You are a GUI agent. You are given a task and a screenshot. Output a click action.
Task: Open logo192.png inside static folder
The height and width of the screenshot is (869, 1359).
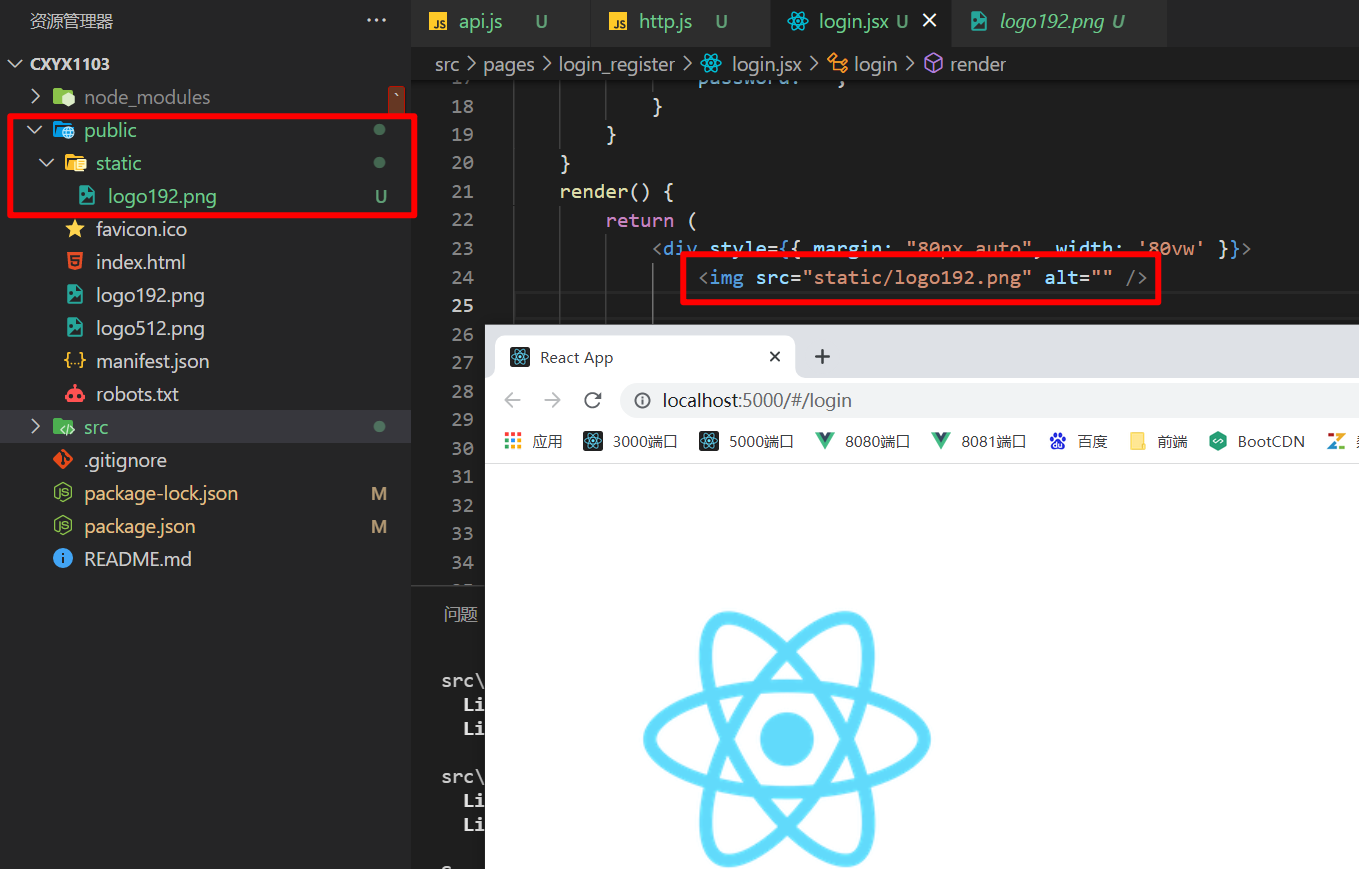tap(162, 196)
